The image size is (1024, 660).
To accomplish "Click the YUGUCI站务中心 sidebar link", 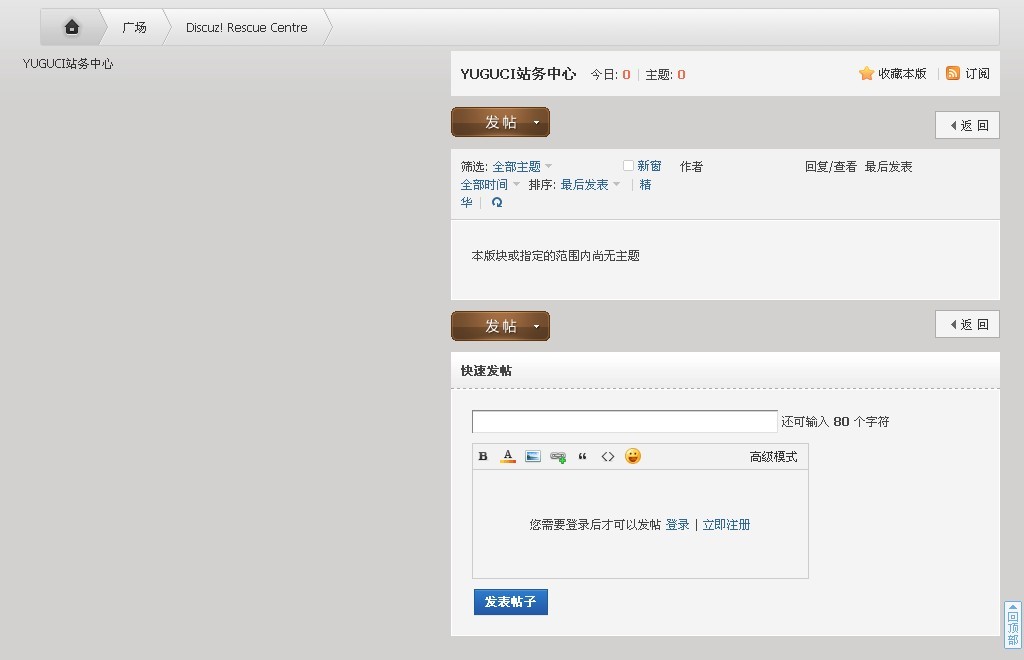I will point(68,63).
